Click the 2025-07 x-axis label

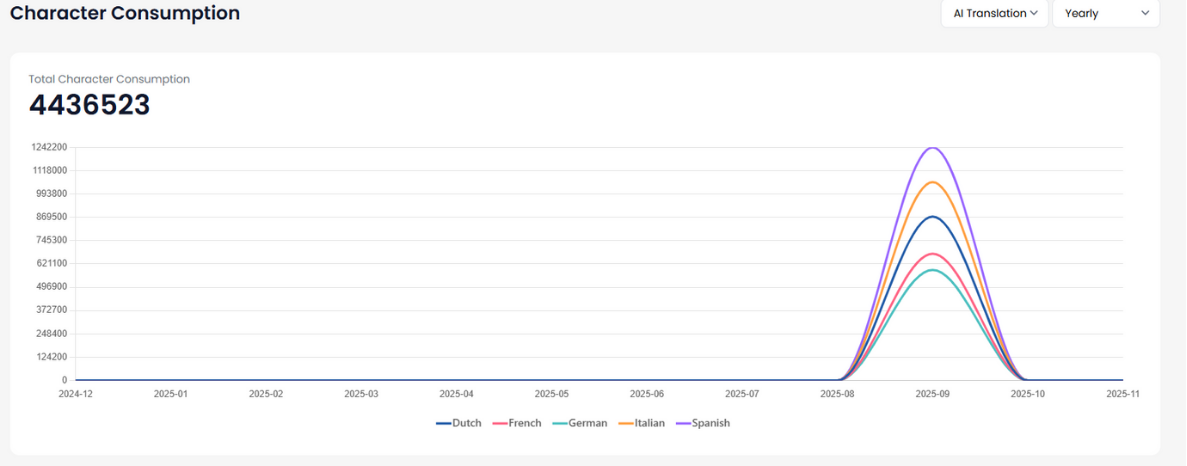click(x=742, y=393)
